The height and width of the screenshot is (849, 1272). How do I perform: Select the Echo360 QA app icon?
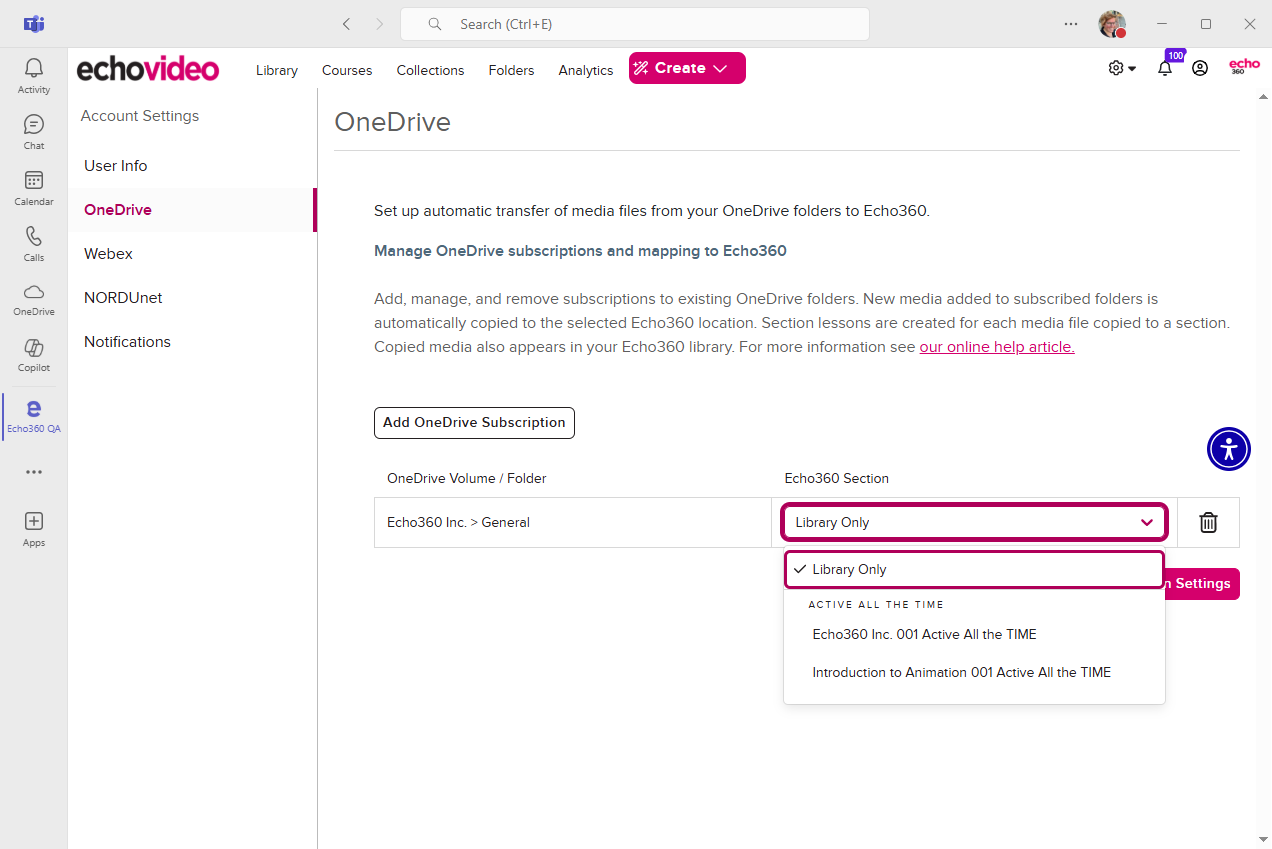pyautogui.click(x=34, y=416)
